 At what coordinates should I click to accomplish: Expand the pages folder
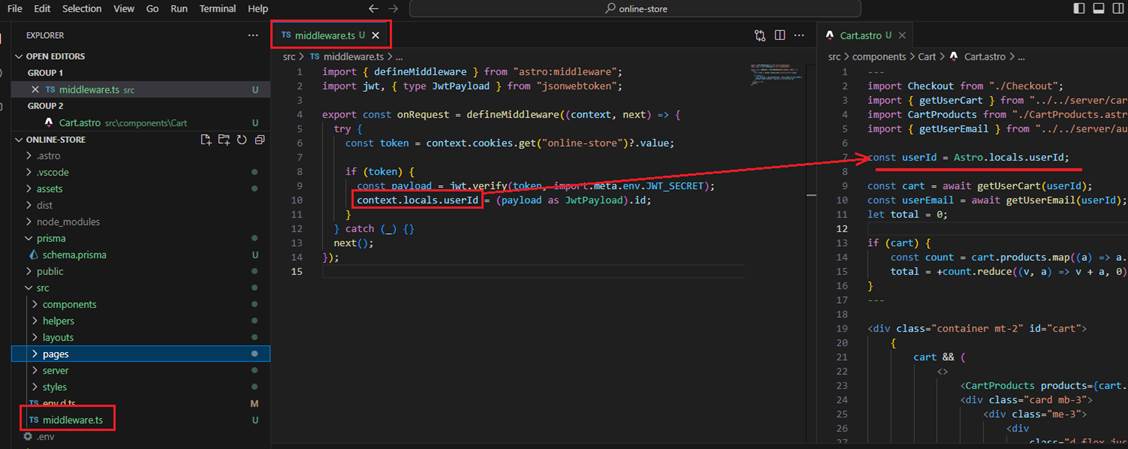[35, 354]
